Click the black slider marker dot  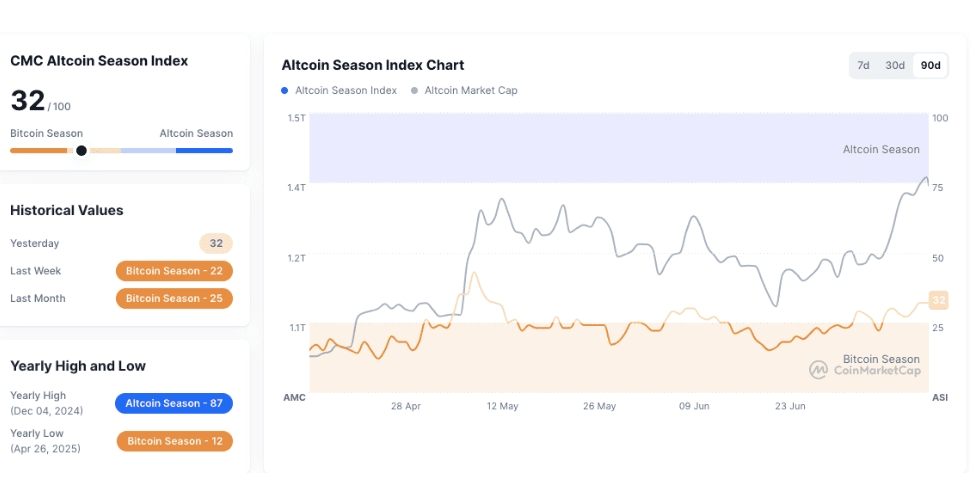[81, 151]
